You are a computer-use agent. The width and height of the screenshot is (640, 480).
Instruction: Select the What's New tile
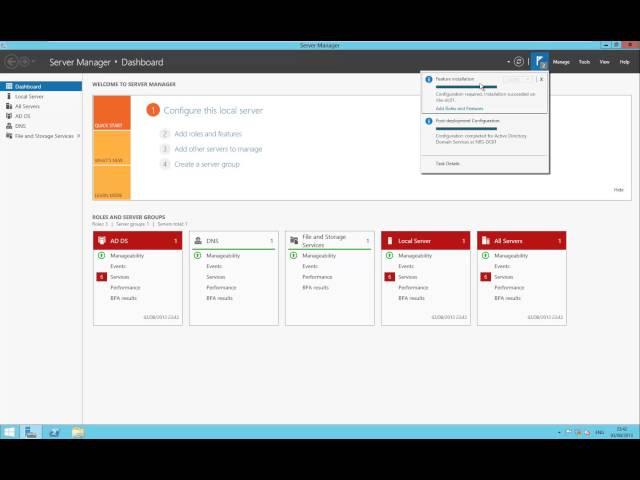[x=112, y=148]
